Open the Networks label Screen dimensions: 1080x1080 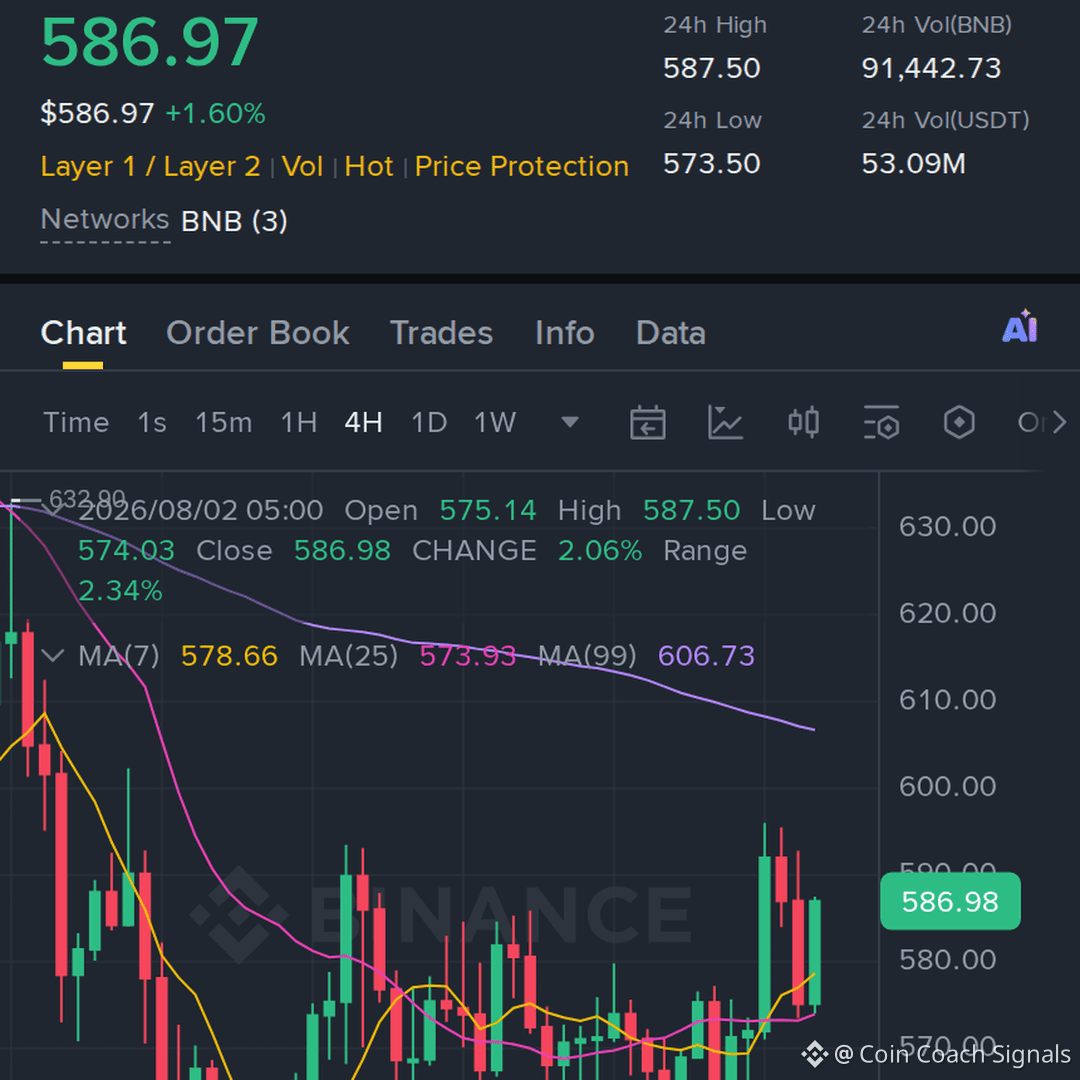(x=105, y=219)
